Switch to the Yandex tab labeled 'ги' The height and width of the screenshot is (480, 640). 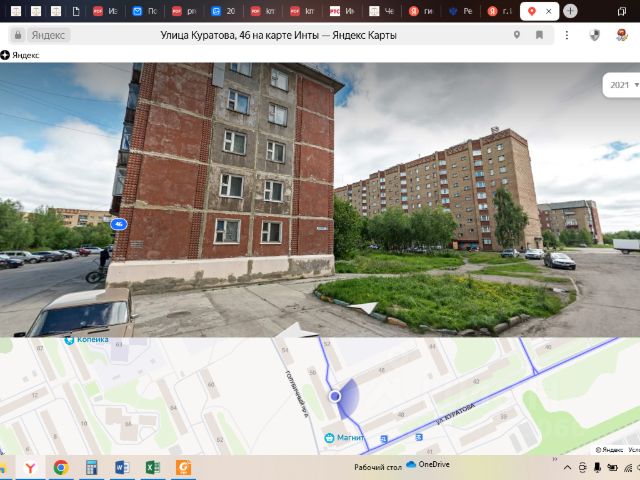tap(421, 11)
